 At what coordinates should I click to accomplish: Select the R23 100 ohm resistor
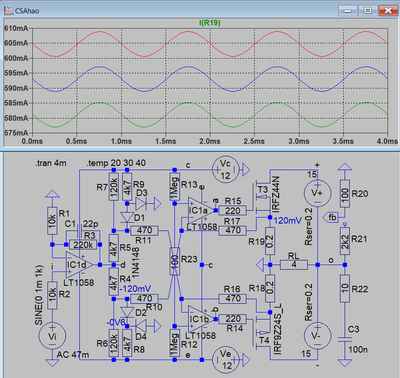175,261
